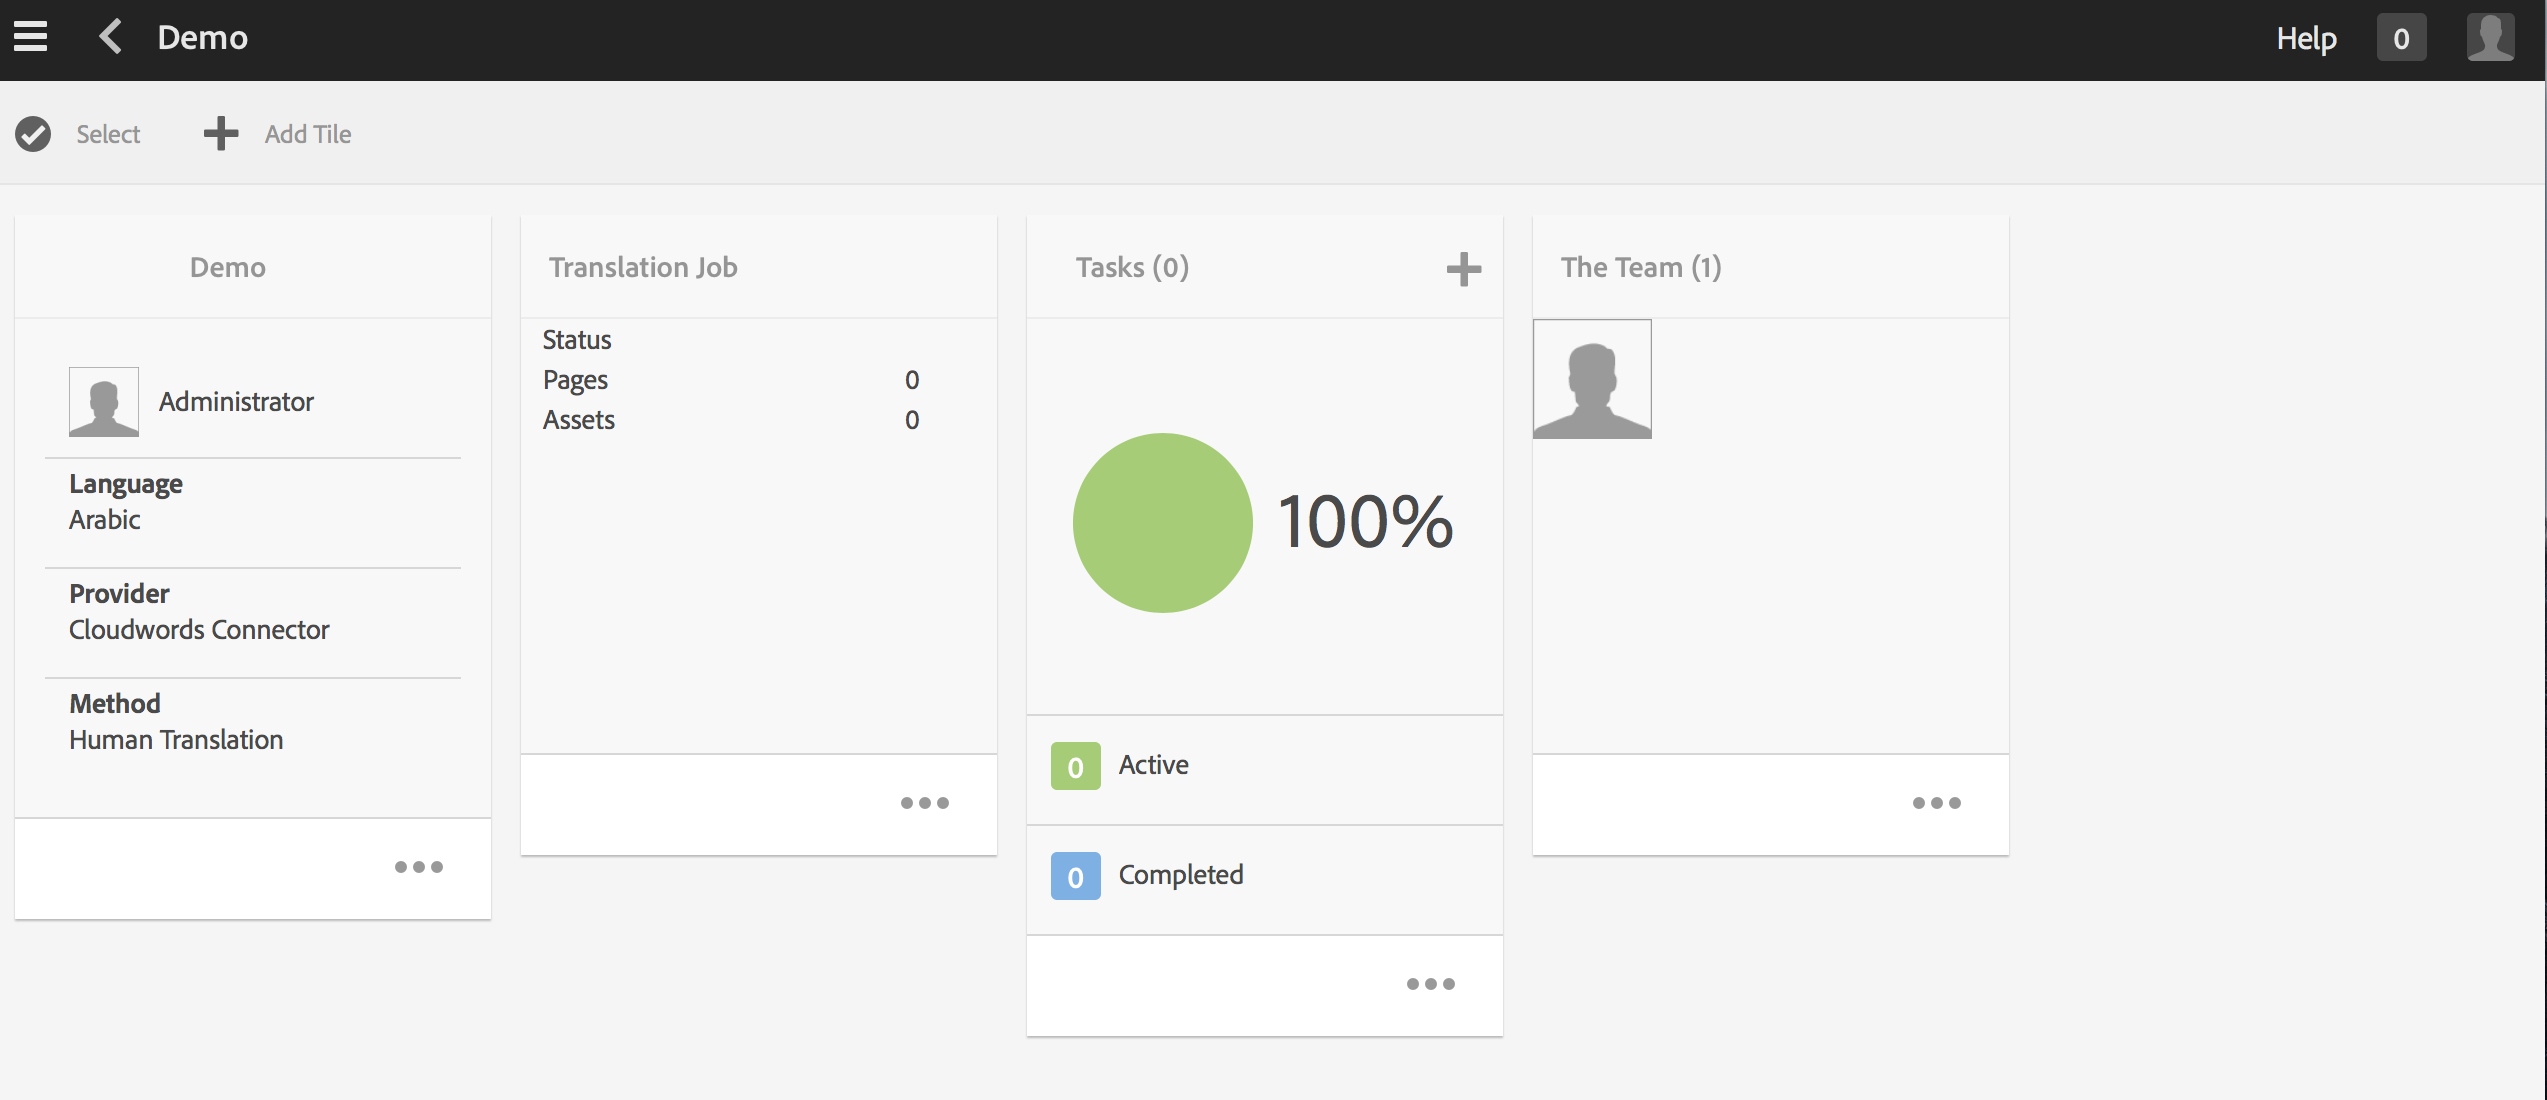Open the notifications counter badge
This screenshot has width=2547, height=1100.
pos(2401,39)
